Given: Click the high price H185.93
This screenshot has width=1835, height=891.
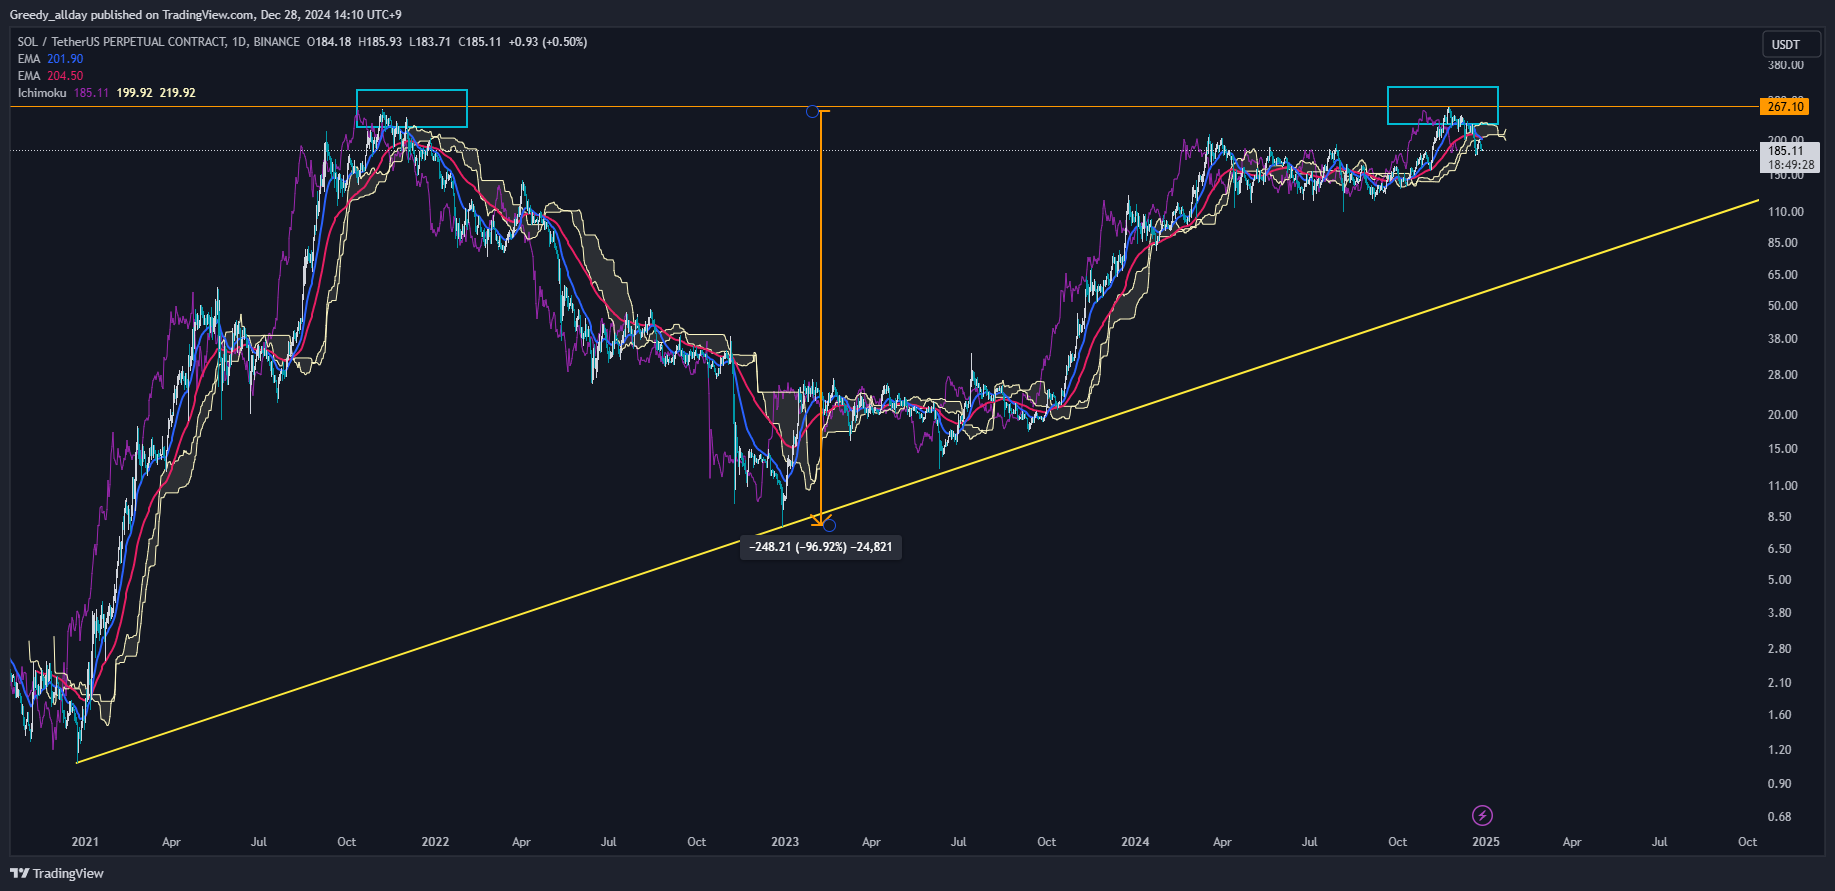Looking at the screenshot, I should 380,42.
